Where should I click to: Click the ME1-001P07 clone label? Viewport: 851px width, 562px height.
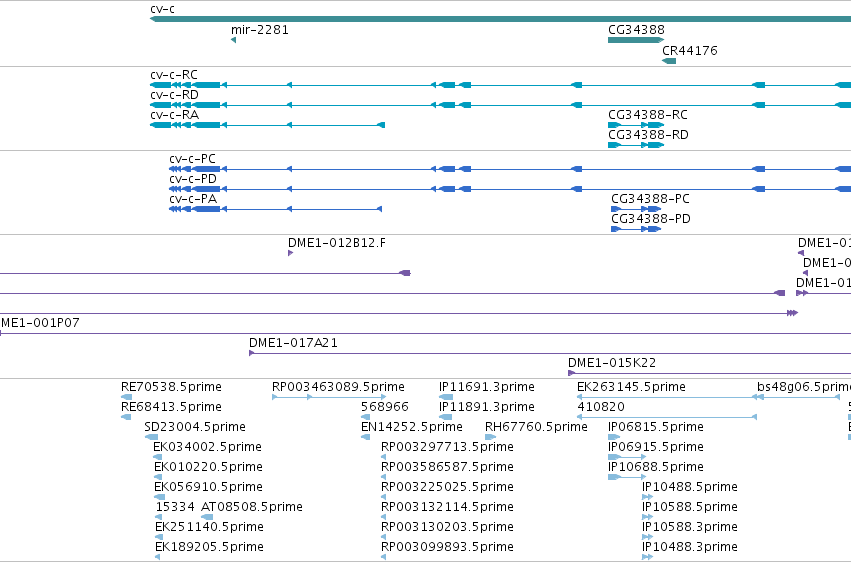point(40,323)
